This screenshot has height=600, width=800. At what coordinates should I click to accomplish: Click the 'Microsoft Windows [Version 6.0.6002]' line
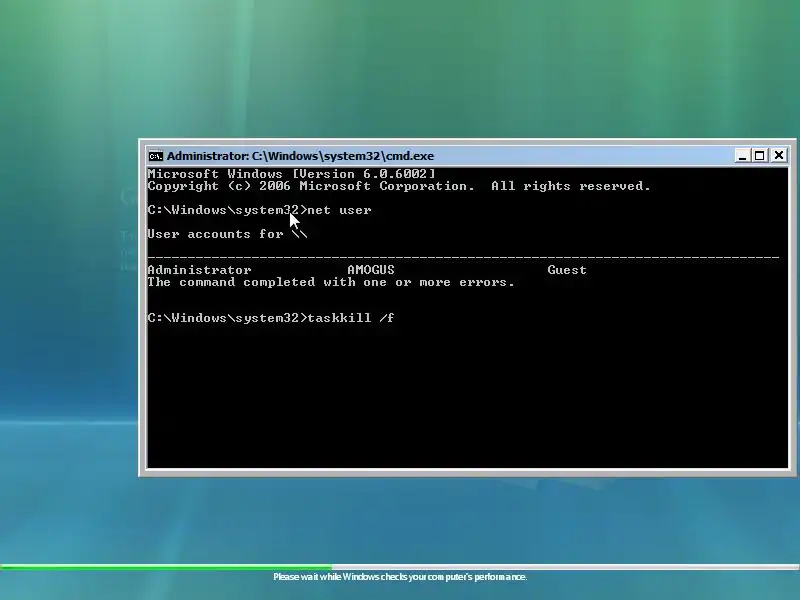pyautogui.click(x=291, y=174)
